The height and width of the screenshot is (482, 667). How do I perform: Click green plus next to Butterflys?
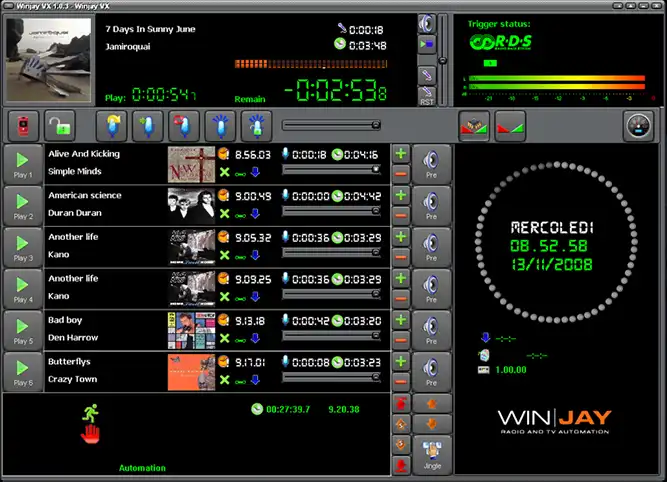[x=401, y=362]
